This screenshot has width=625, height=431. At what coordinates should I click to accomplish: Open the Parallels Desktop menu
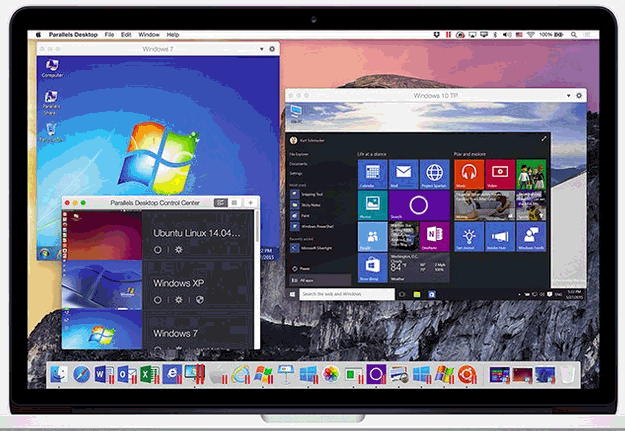[x=73, y=35]
